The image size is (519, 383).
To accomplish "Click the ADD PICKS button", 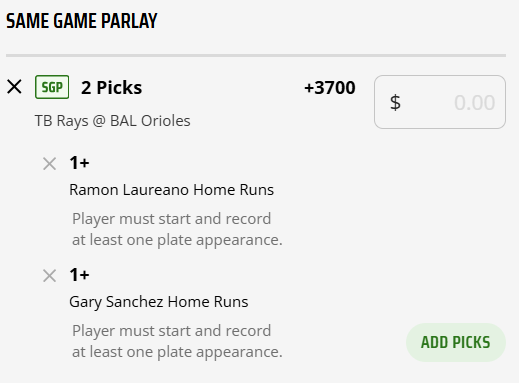I will coord(456,342).
